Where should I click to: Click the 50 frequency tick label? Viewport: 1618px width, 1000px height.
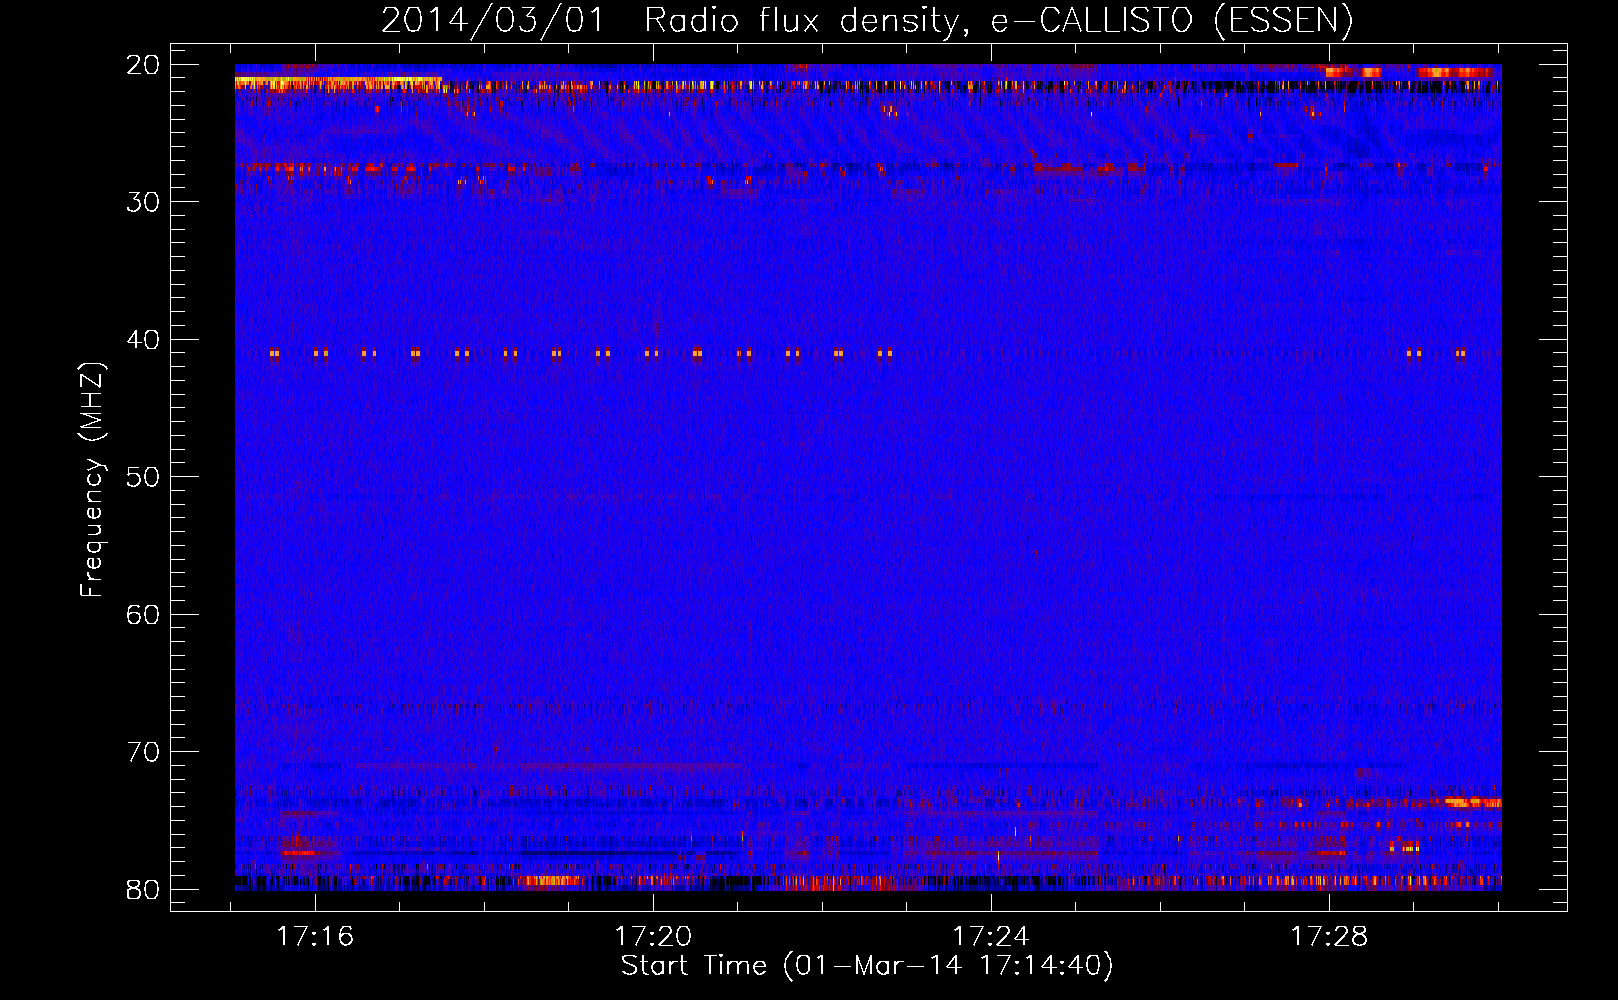click(x=143, y=477)
